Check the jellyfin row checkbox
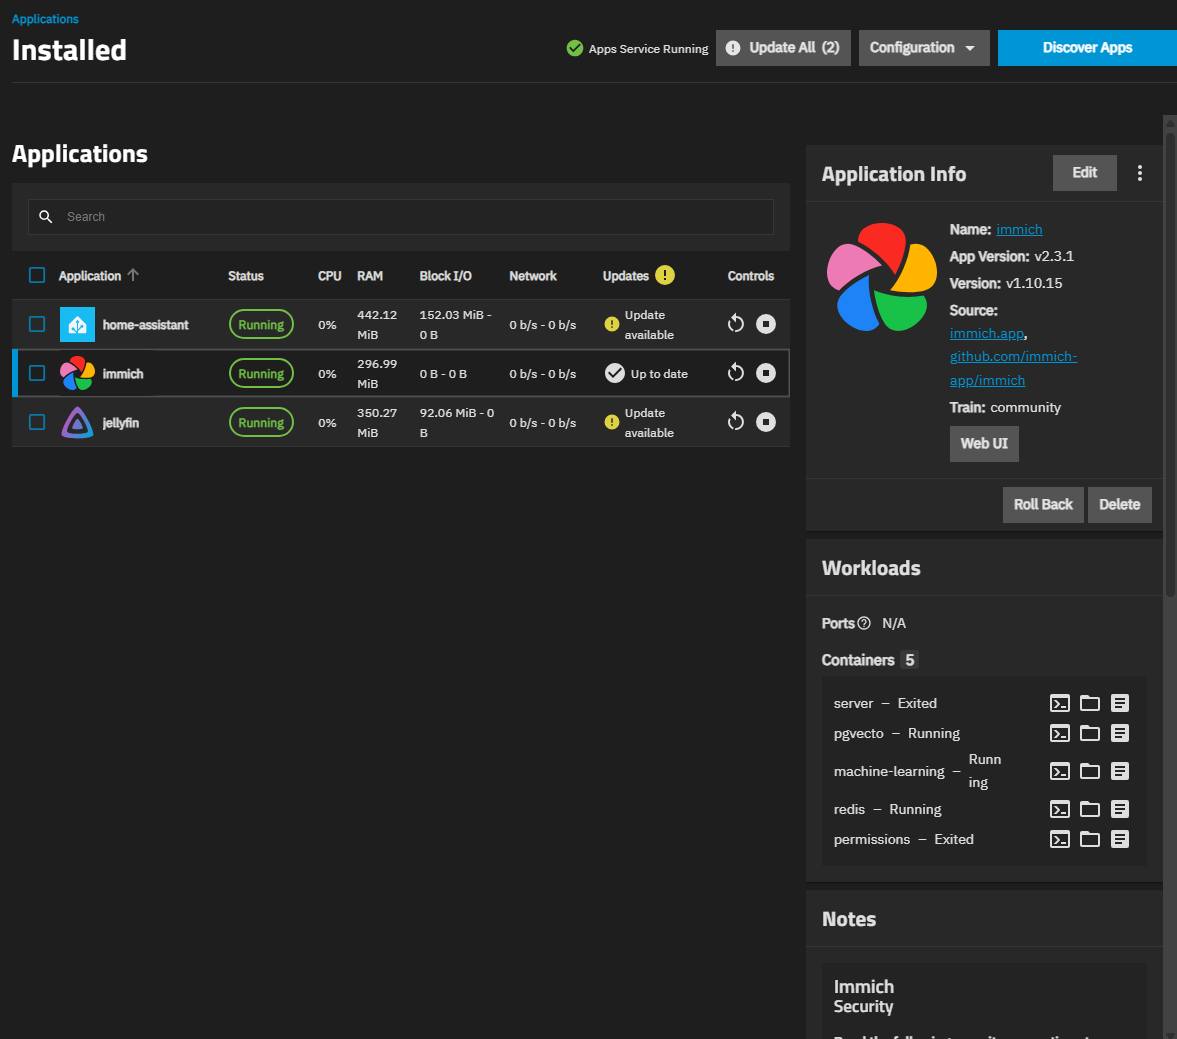 [37, 423]
